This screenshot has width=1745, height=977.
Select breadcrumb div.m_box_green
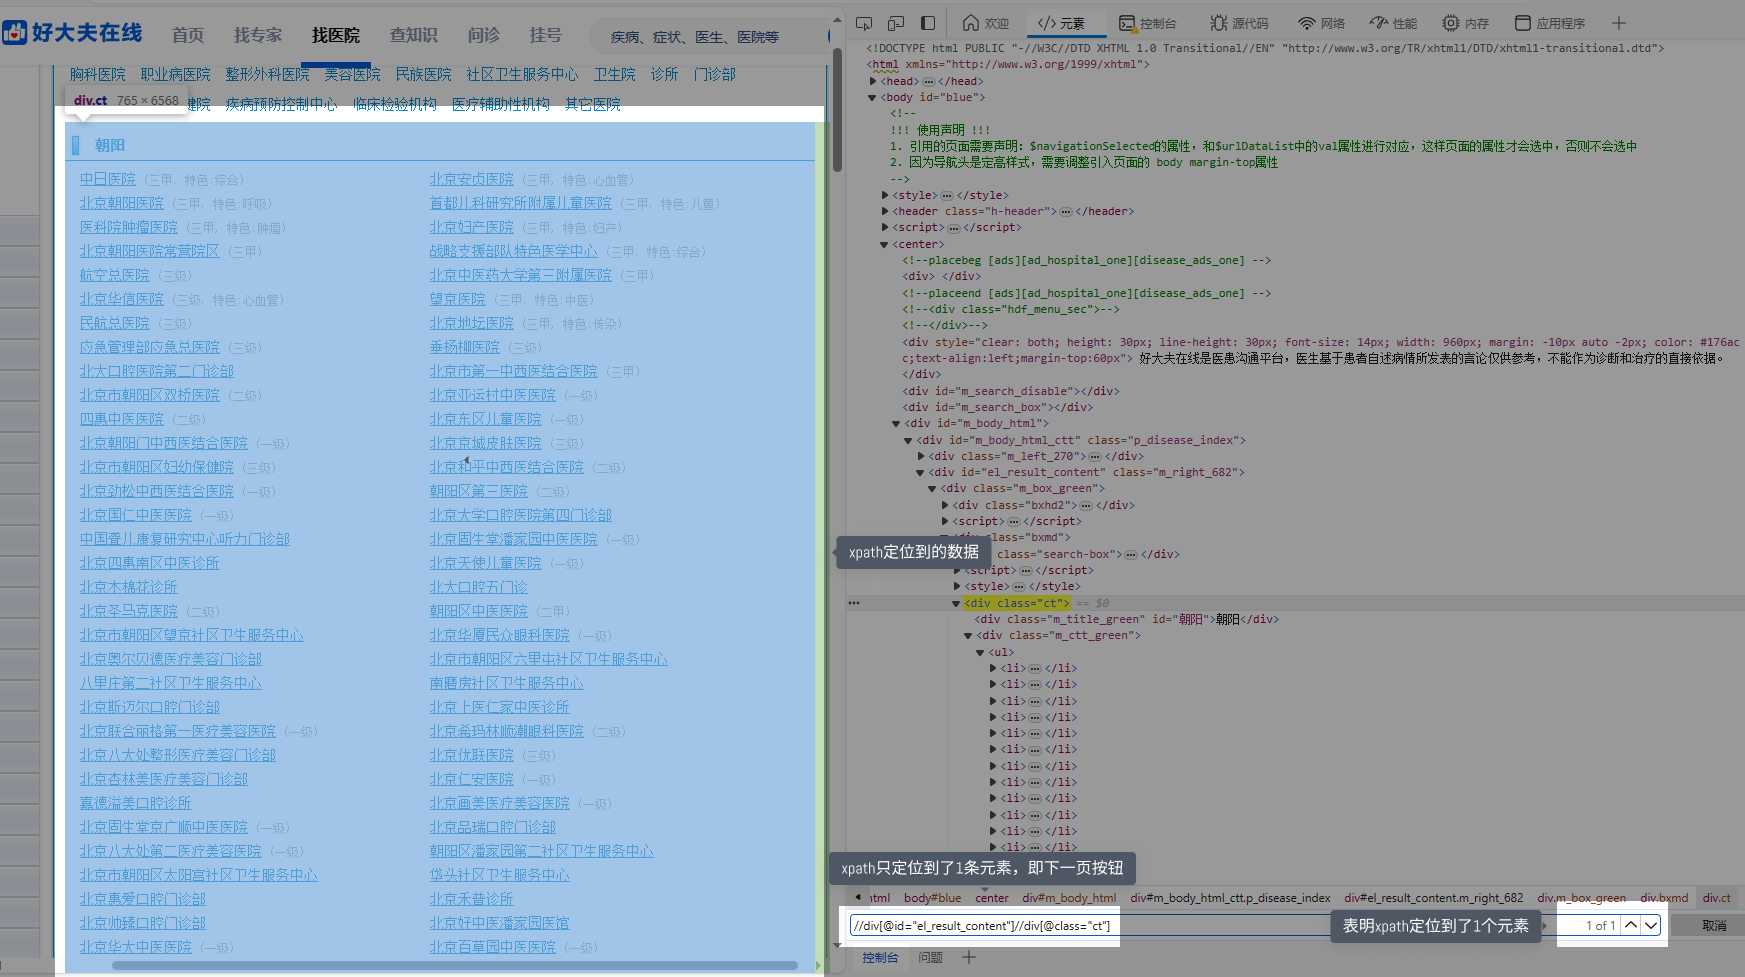(x=1581, y=898)
